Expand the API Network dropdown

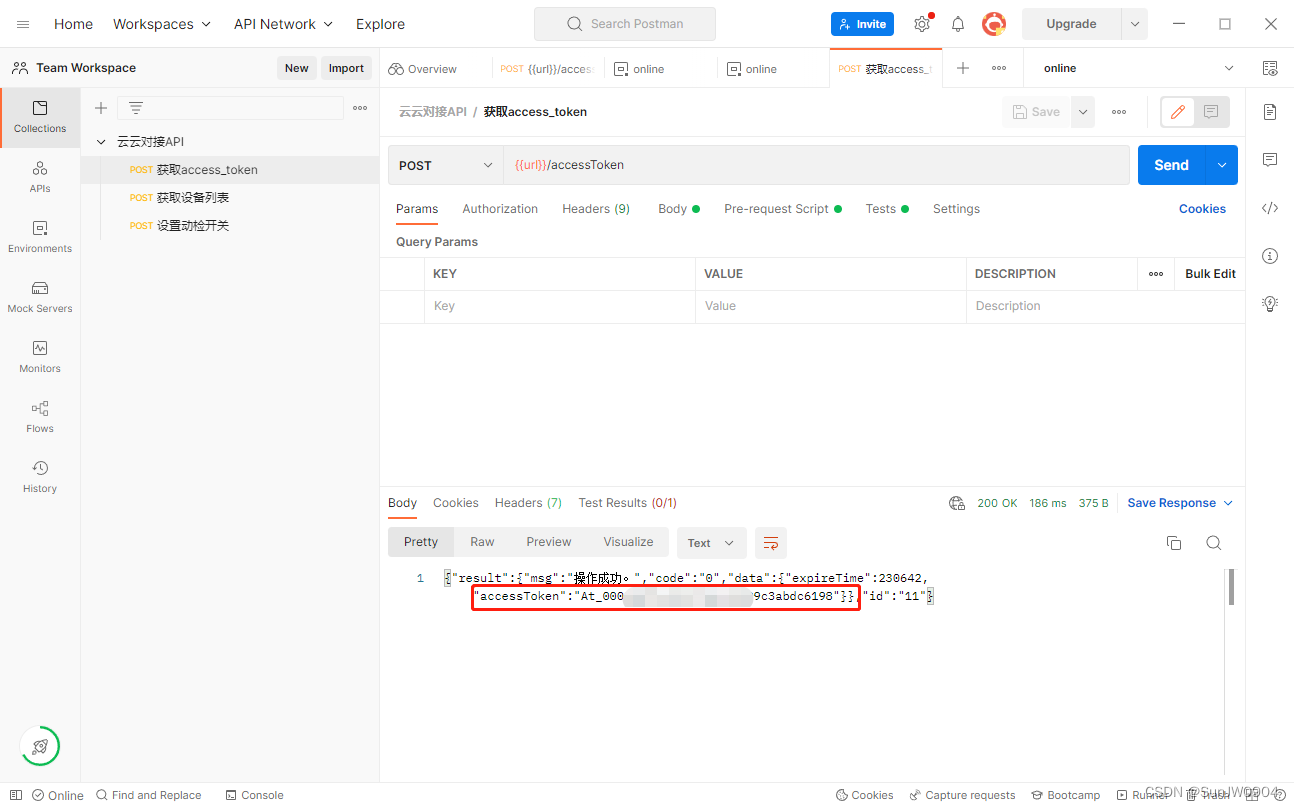283,24
